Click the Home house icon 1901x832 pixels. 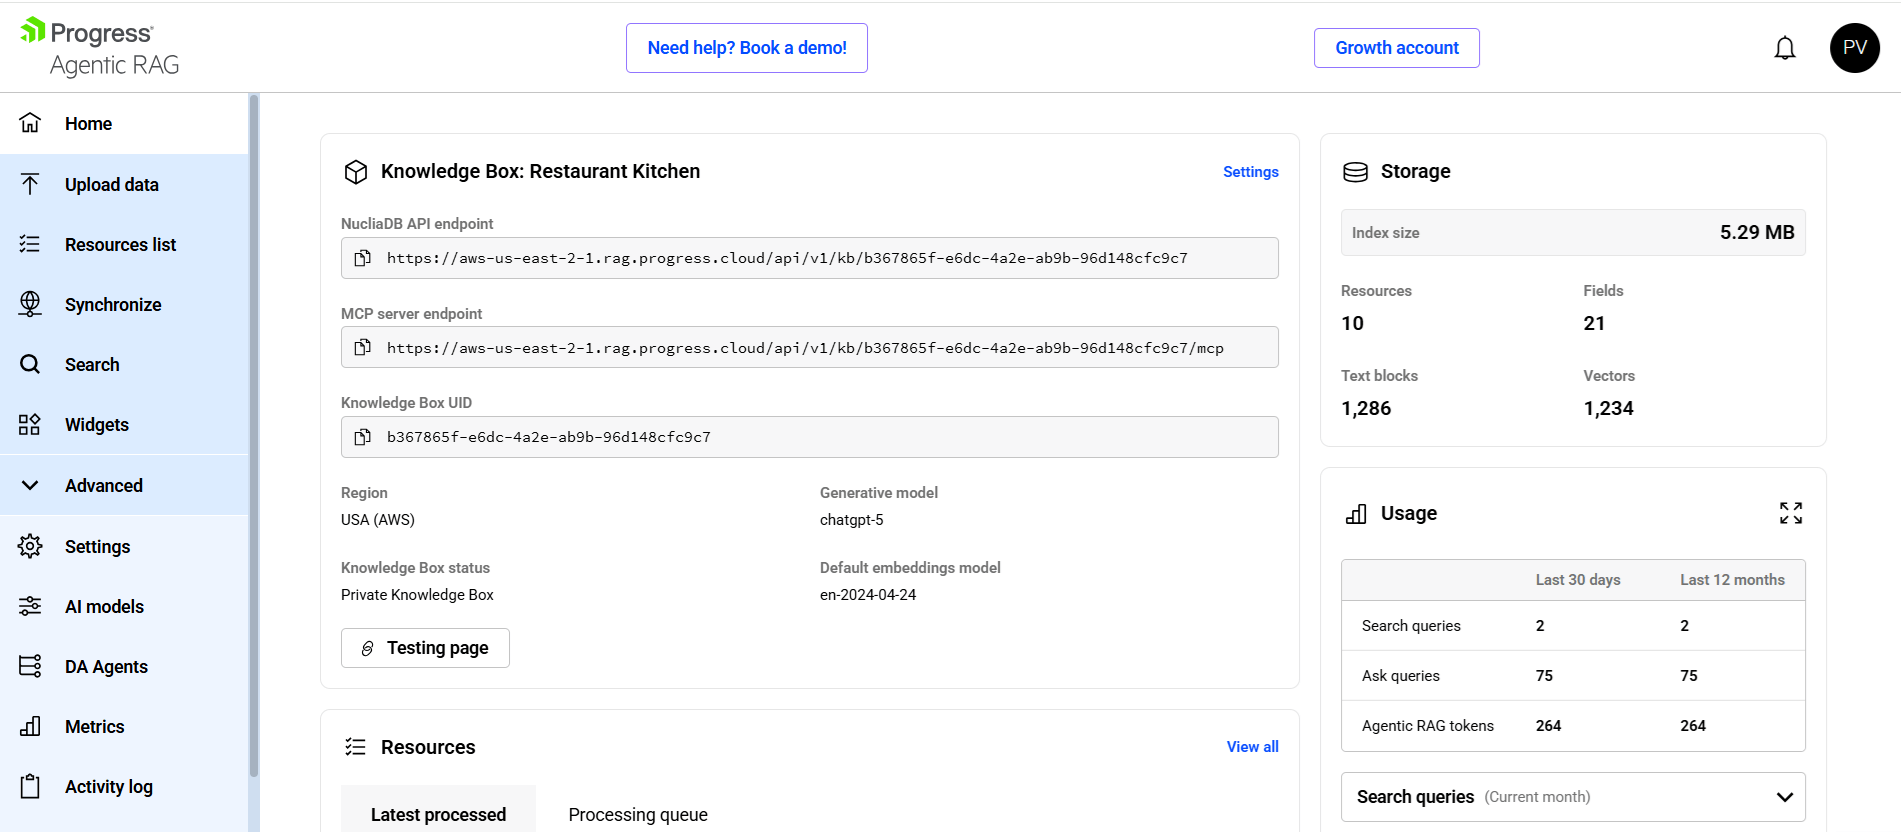click(30, 123)
